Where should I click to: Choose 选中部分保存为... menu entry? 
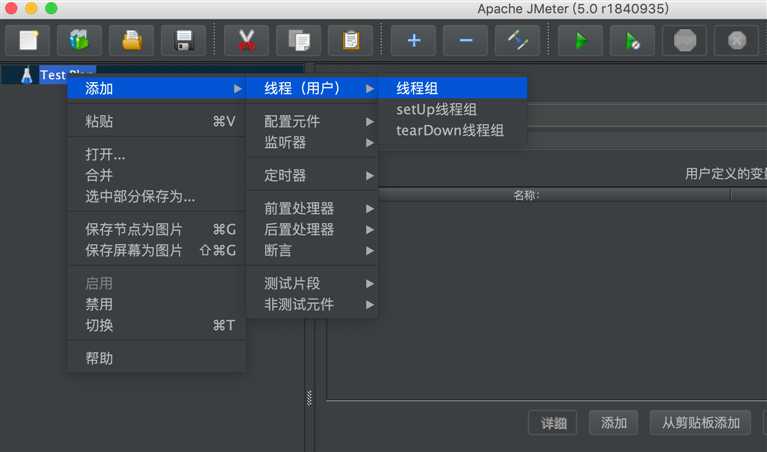click(x=156, y=196)
